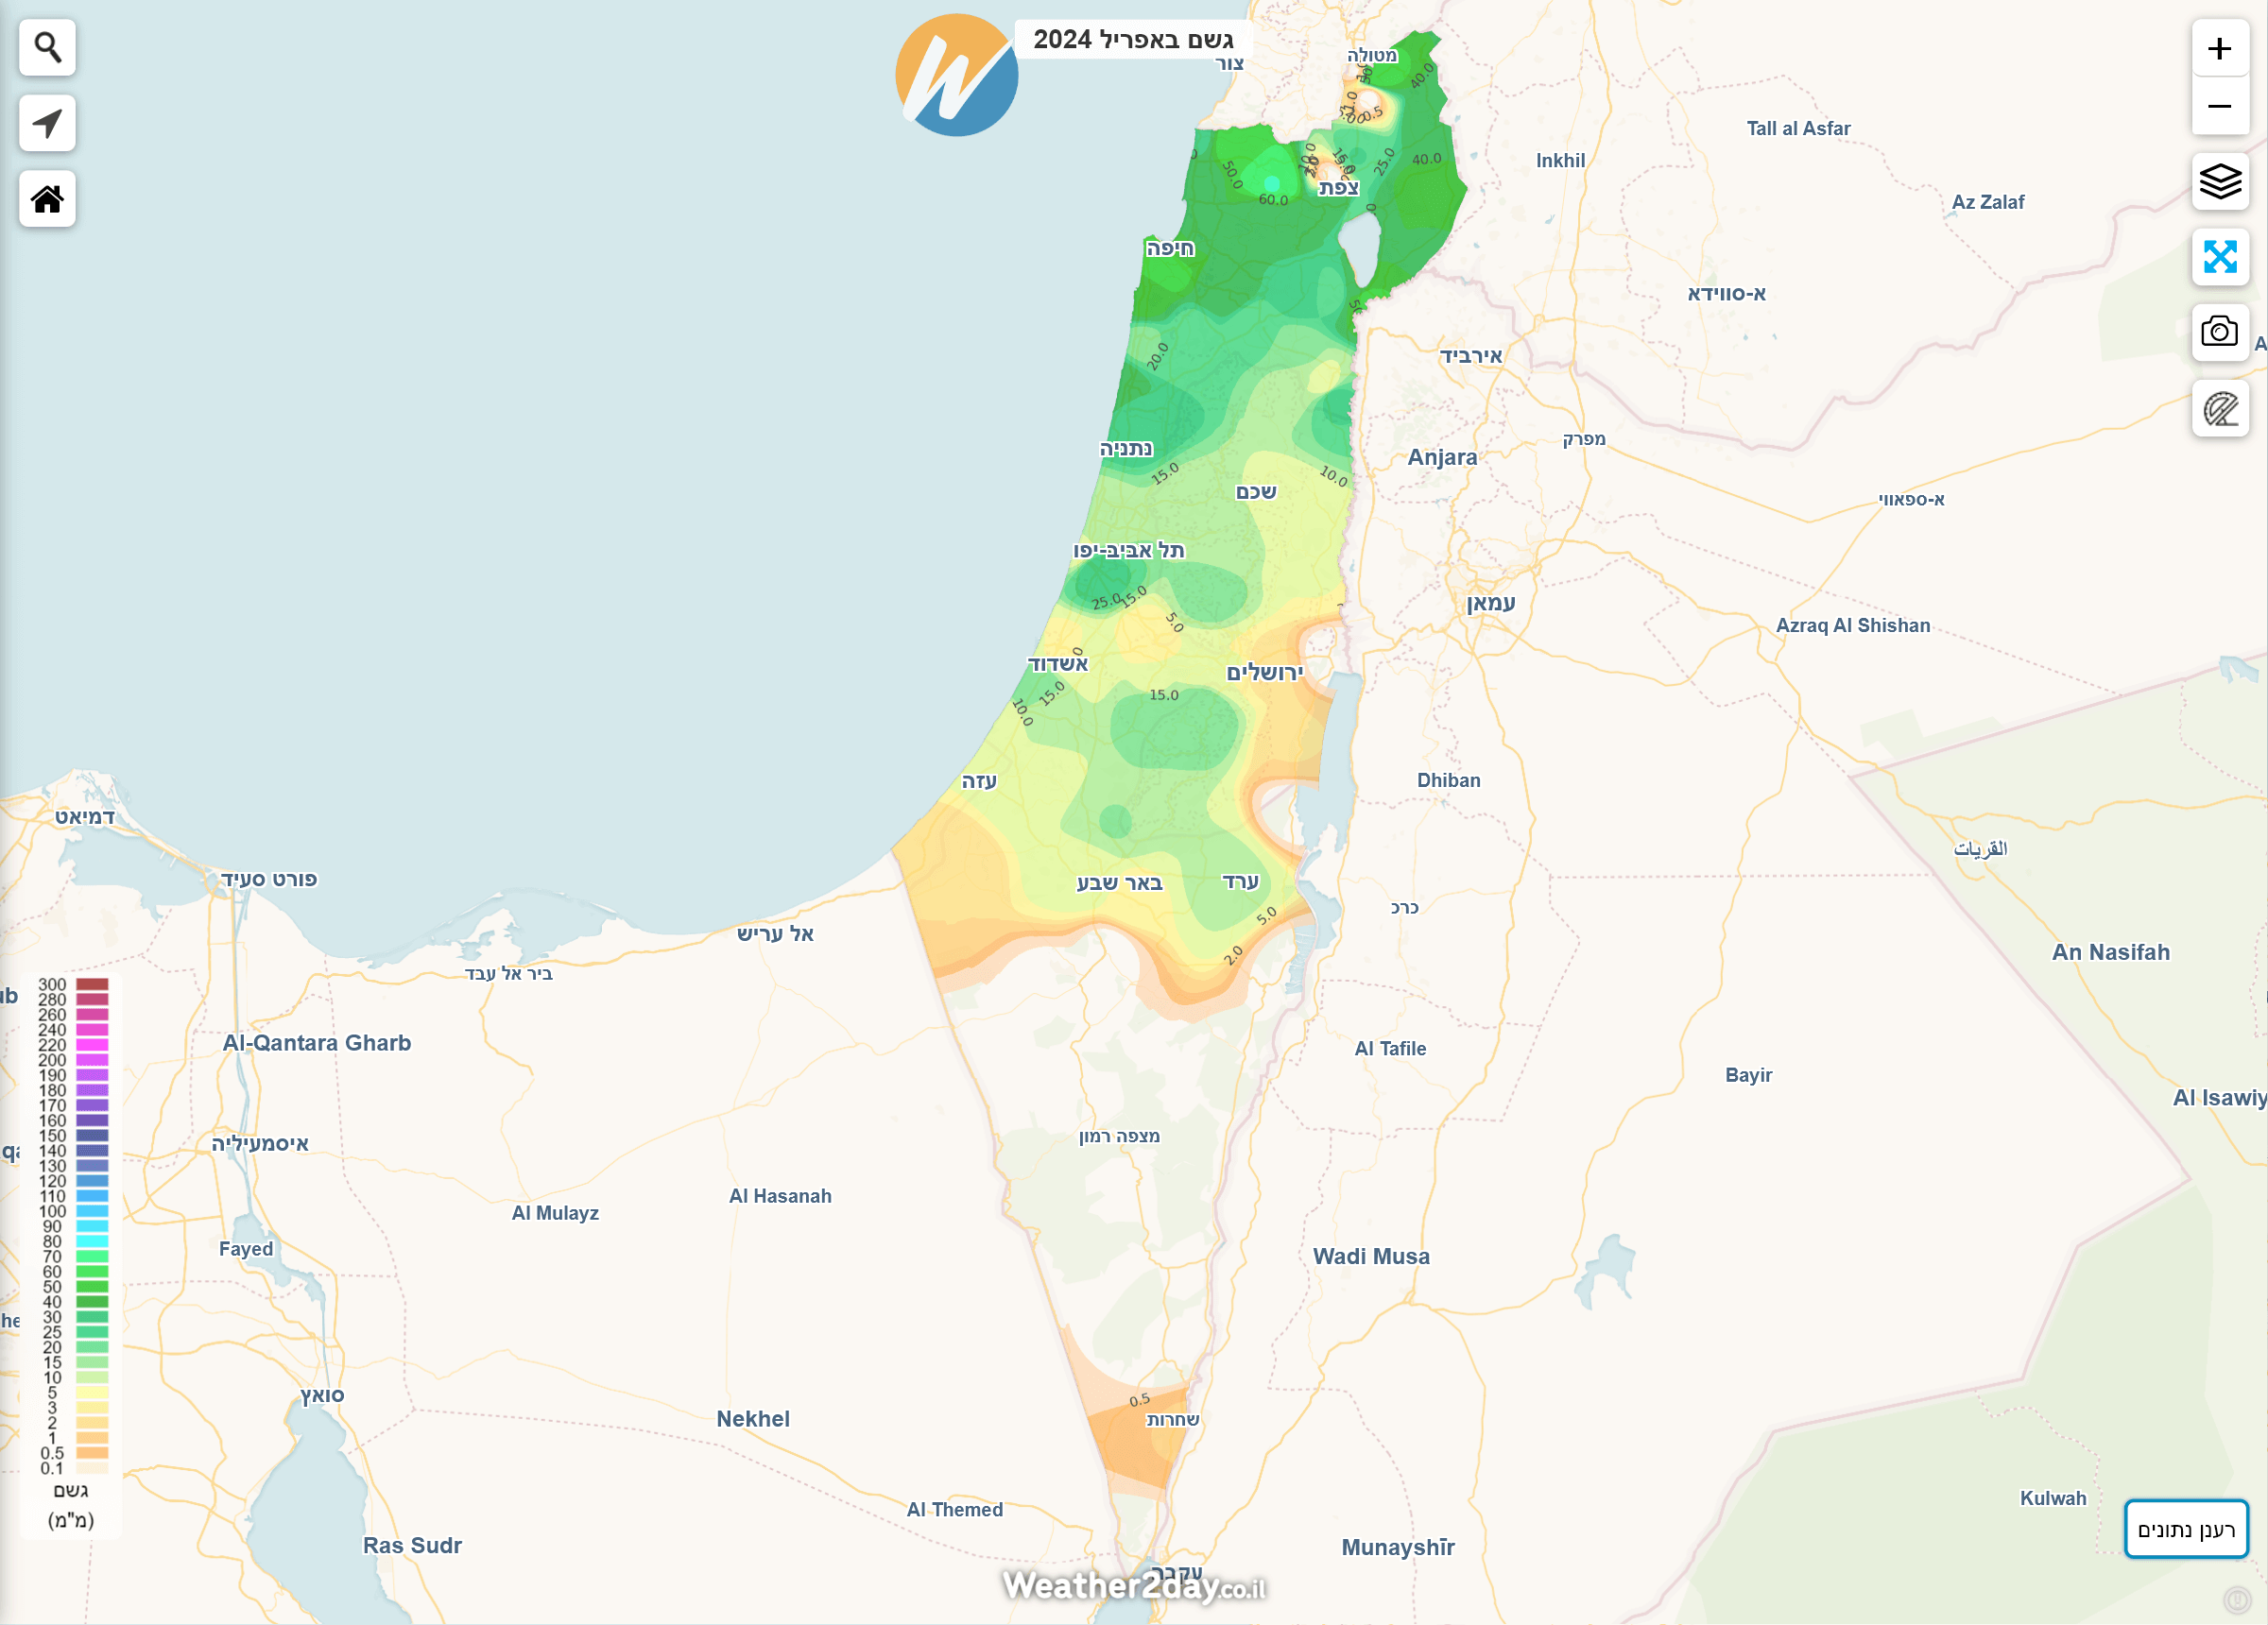Click the April 2024 rain title

click(1133, 39)
